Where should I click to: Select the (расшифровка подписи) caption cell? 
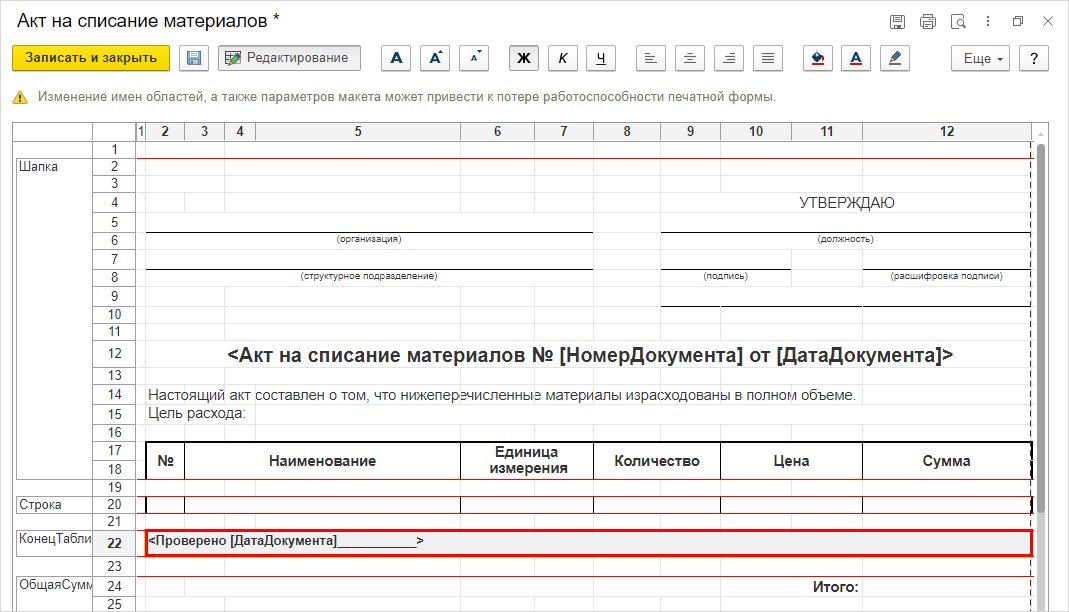946,276
